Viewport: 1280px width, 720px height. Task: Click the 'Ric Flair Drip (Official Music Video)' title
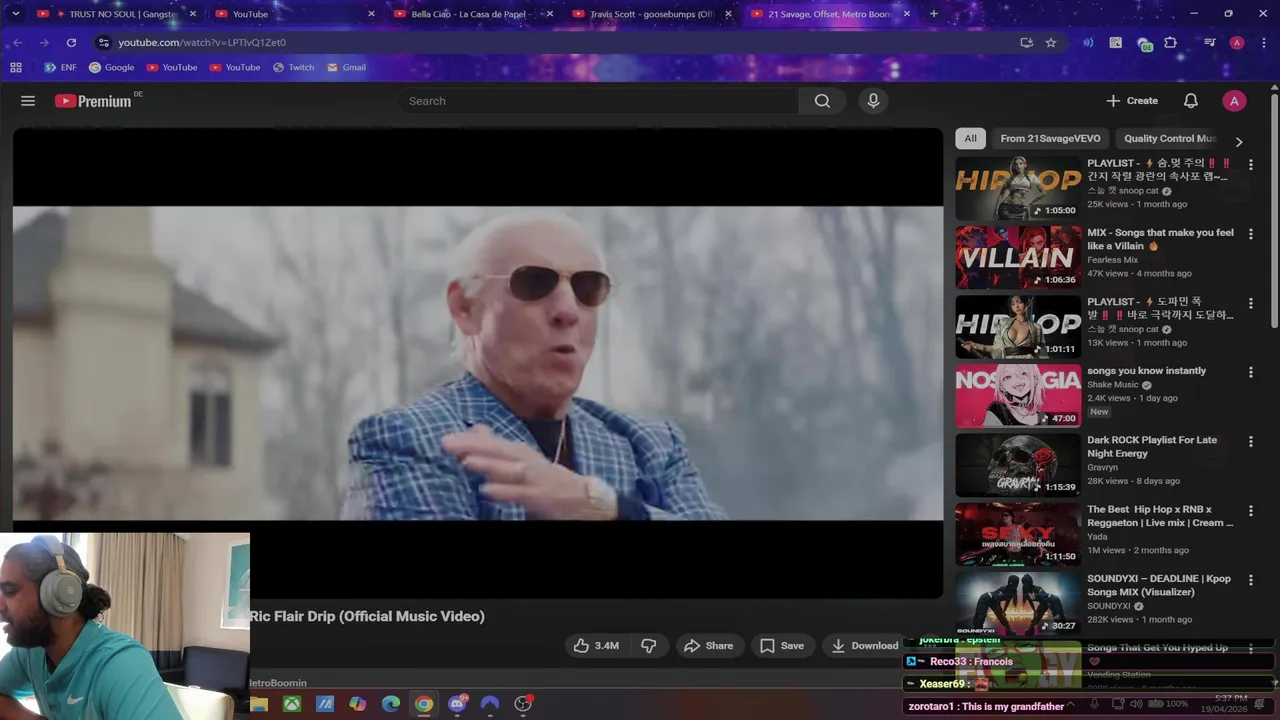tap(367, 616)
